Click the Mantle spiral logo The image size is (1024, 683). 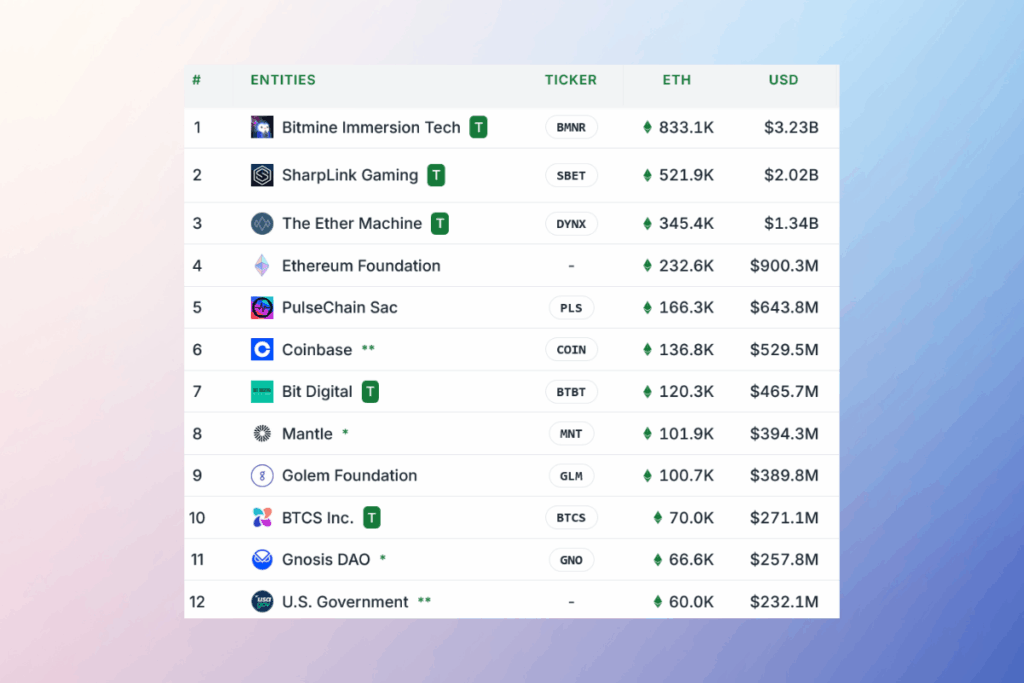click(261, 433)
